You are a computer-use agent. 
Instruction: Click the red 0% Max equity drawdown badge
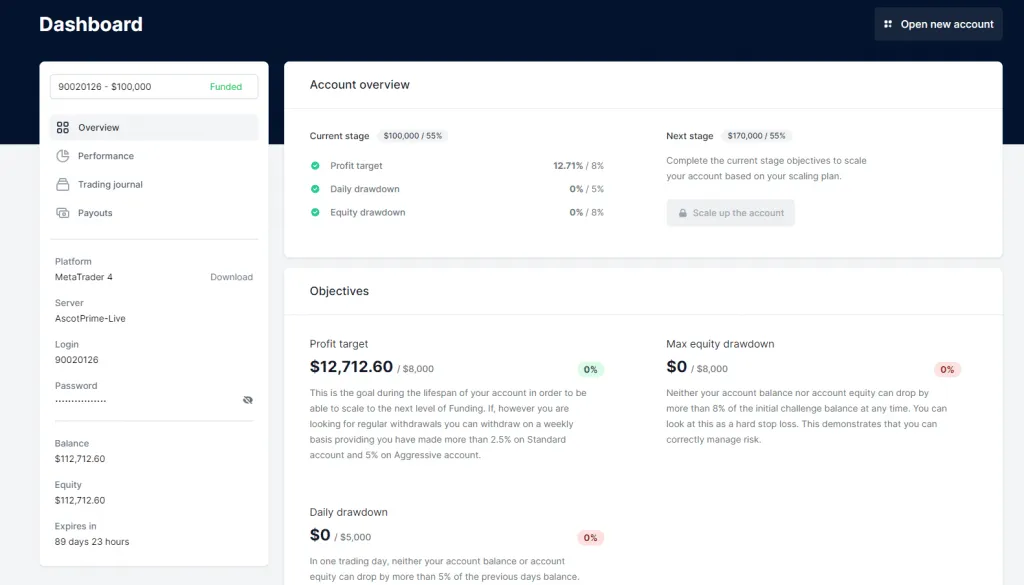(x=947, y=370)
